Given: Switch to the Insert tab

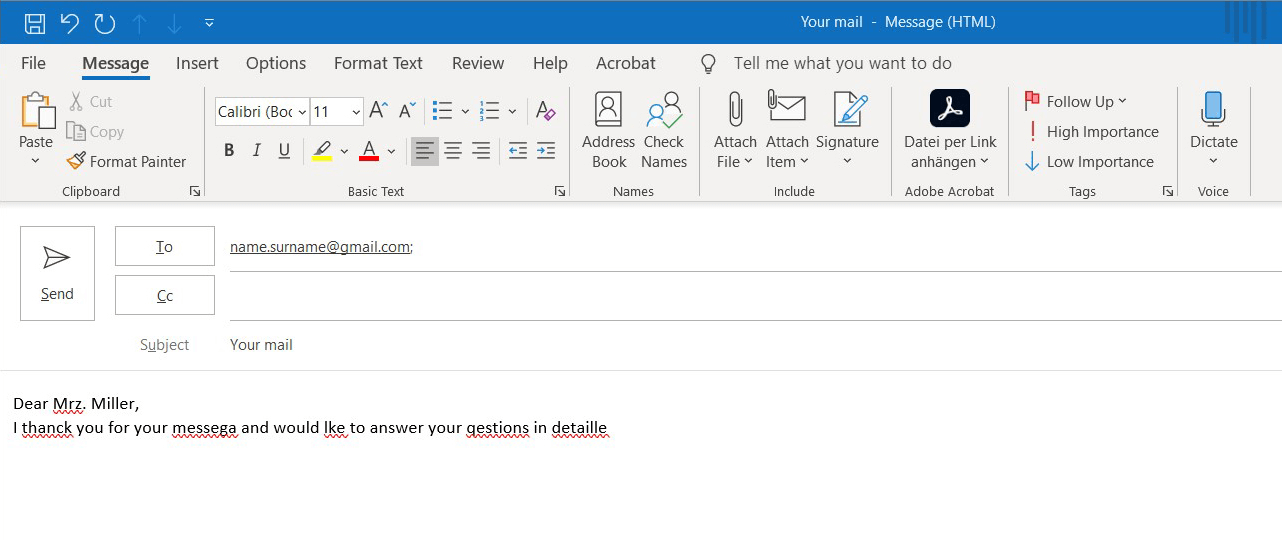Looking at the screenshot, I should coord(197,63).
